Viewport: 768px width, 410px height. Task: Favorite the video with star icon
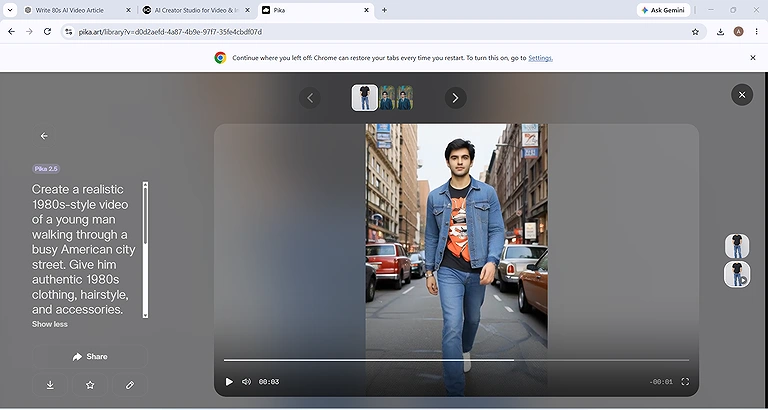90,385
